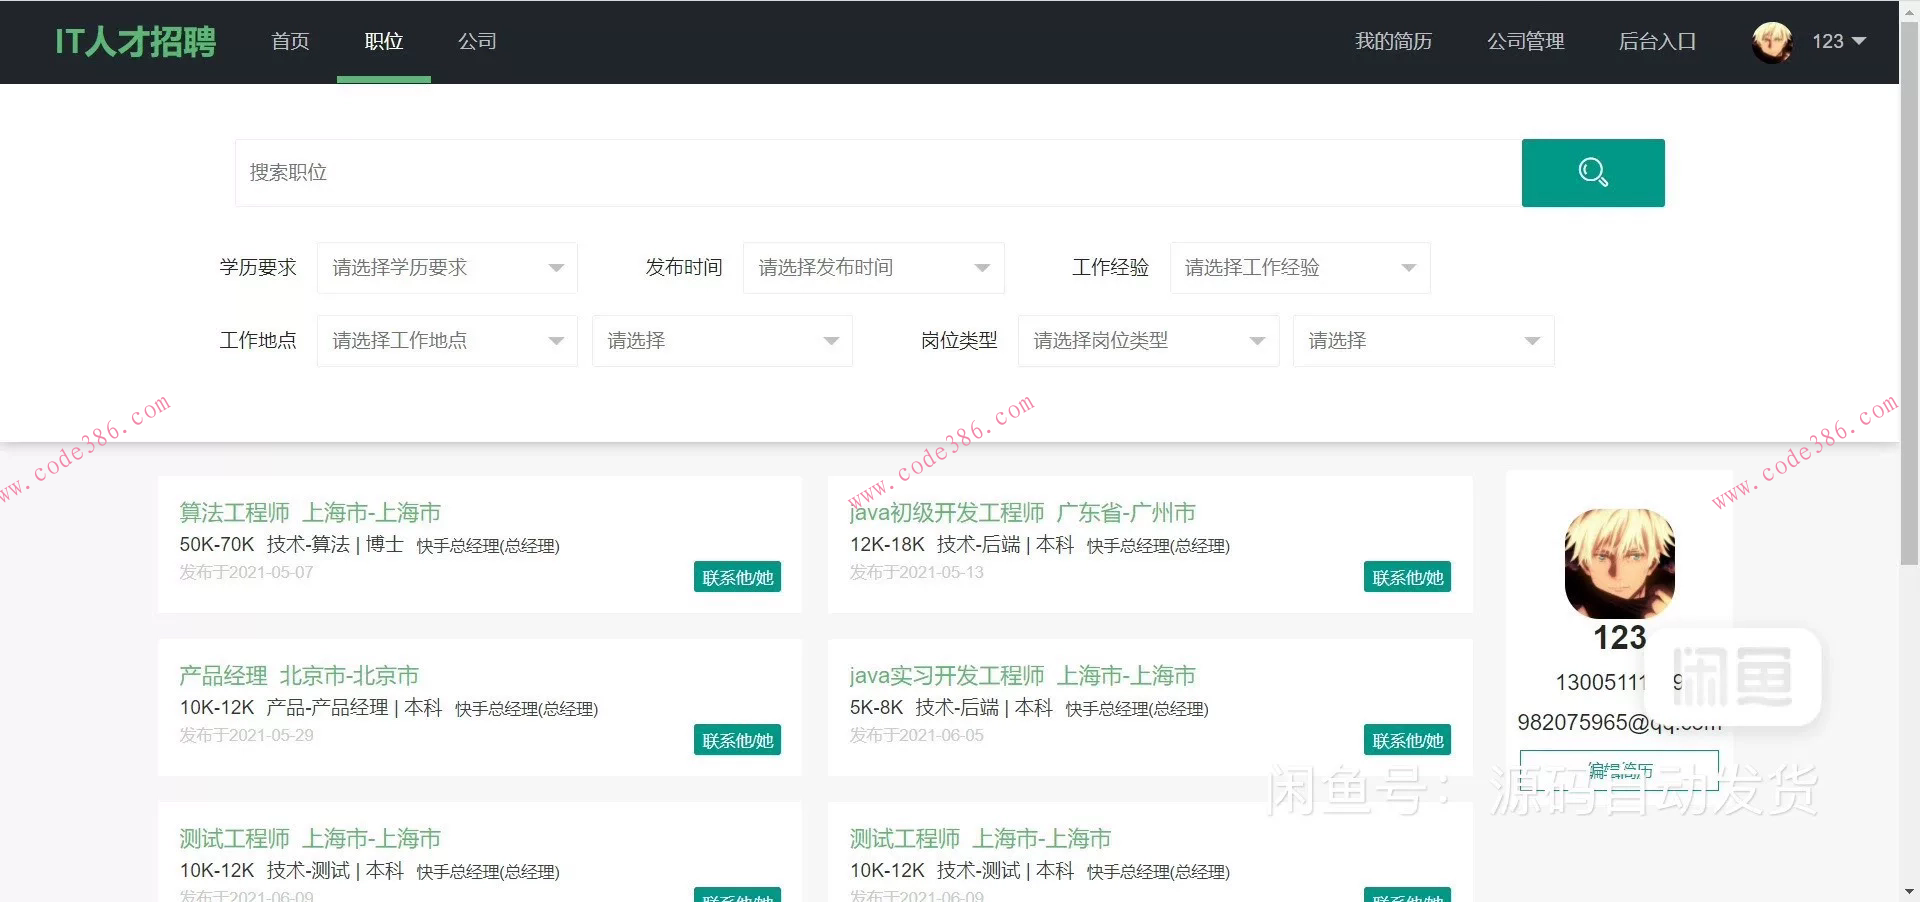Expand the 请选择岗位类型 dropdown

1146,340
